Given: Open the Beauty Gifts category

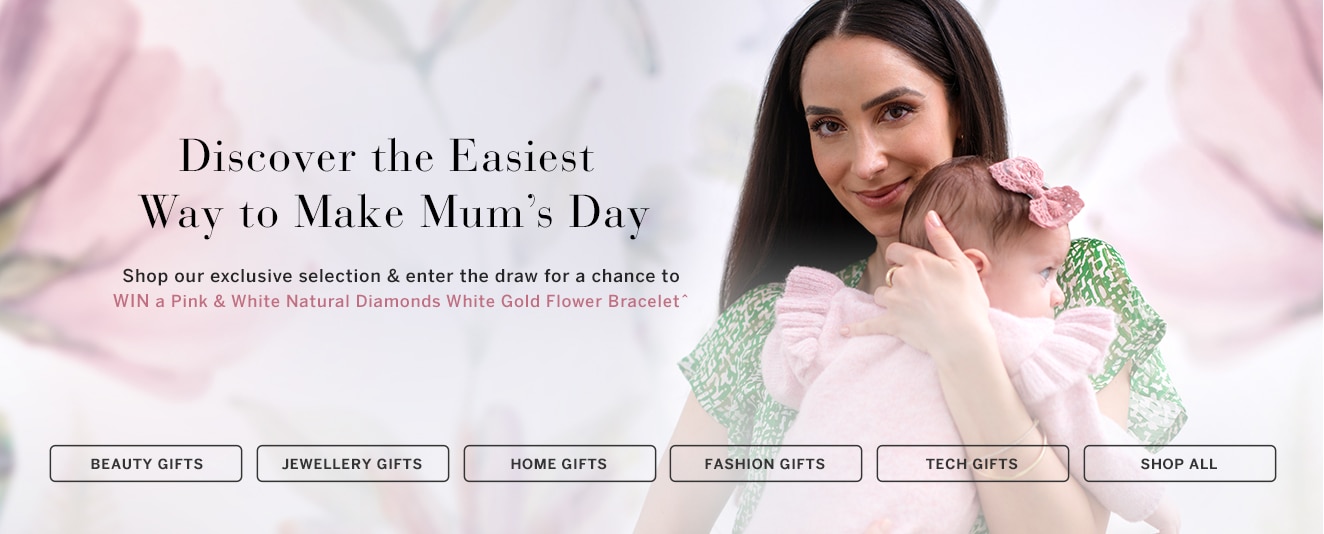Looking at the screenshot, I should [146, 464].
